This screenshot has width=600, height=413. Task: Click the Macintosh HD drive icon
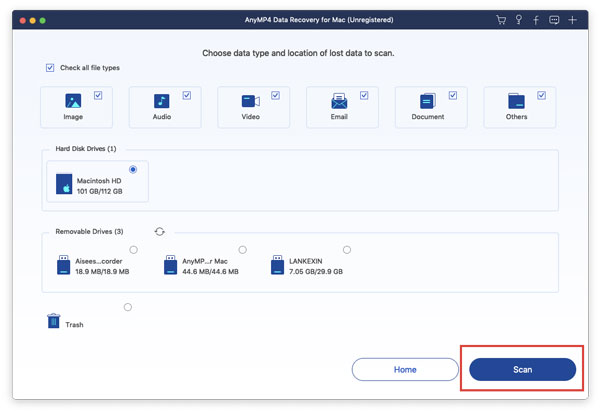tap(64, 184)
